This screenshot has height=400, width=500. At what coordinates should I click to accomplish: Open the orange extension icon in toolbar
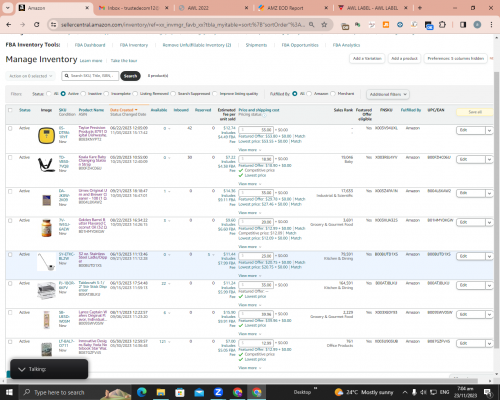[386, 25]
